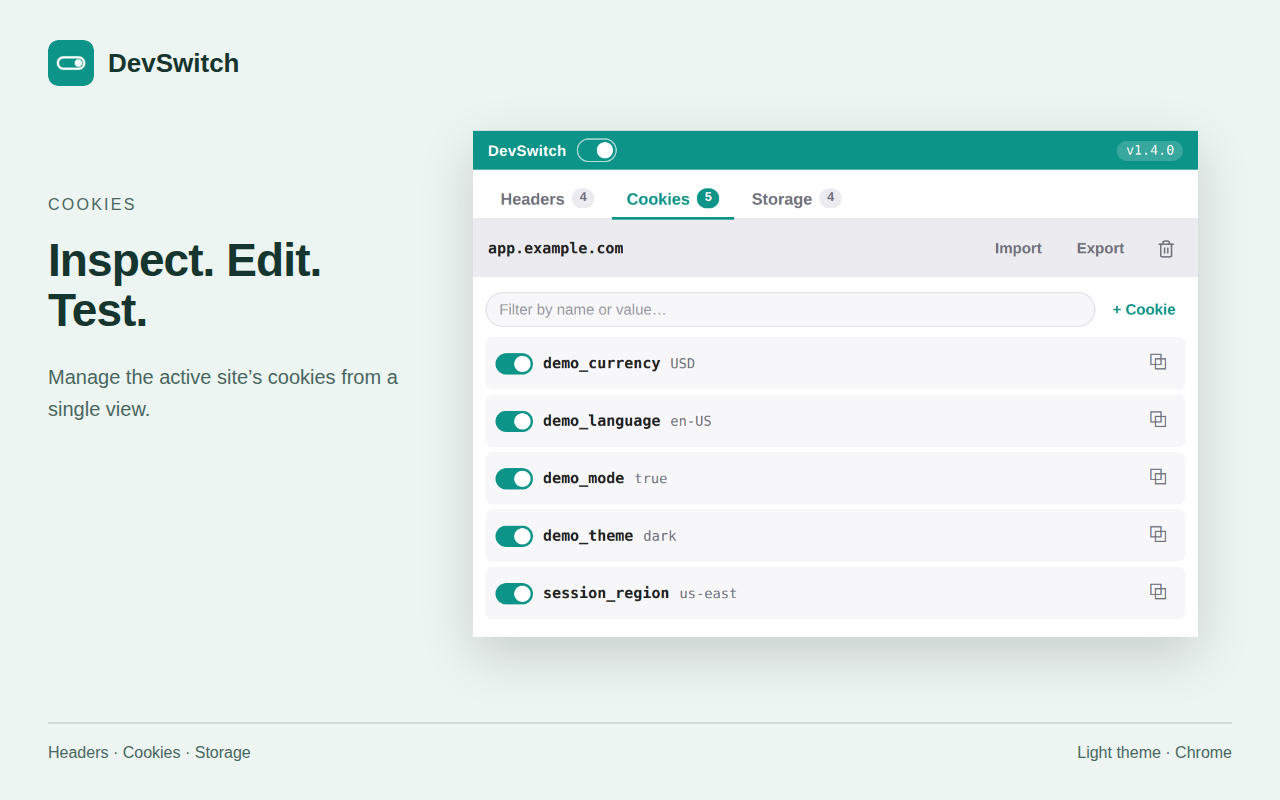This screenshot has height=800, width=1280.
Task: Click the 'Light theme · Chrome' footer text
Action: (1154, 752)
